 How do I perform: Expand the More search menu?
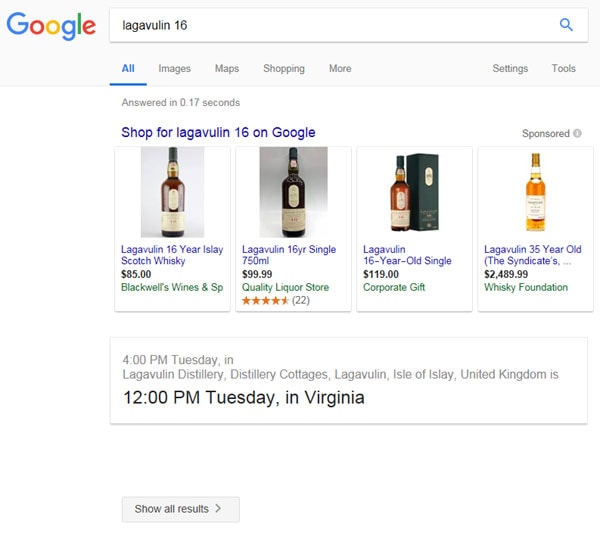coord(340,69)
